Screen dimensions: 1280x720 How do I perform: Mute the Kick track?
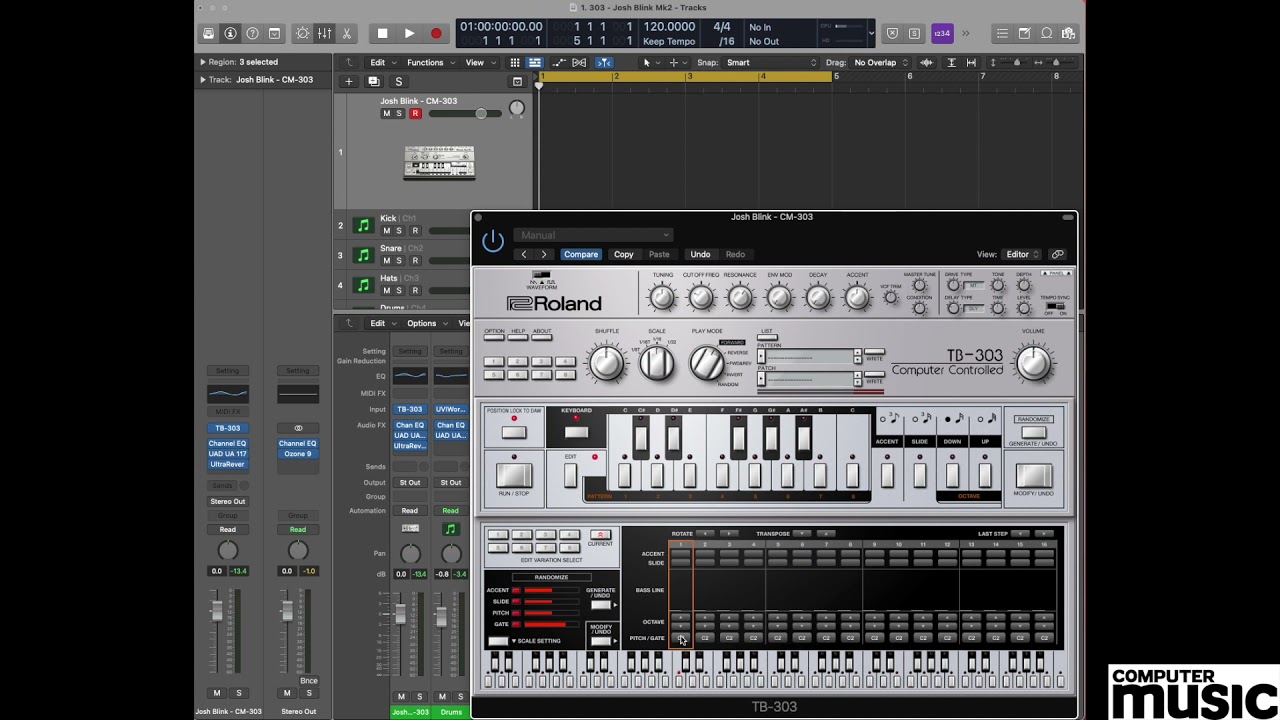[x=386, y=231]
